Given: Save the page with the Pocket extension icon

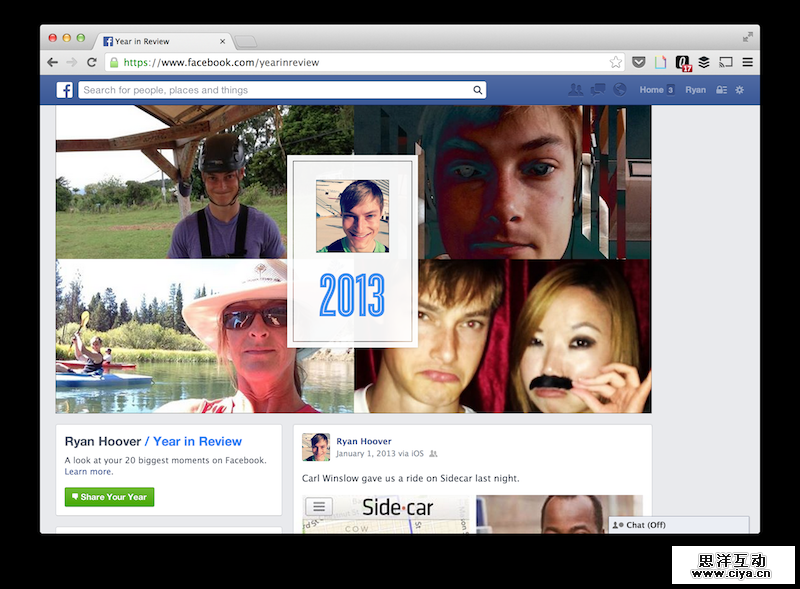Looking at the screenshot, I should [x=639, y=61].
